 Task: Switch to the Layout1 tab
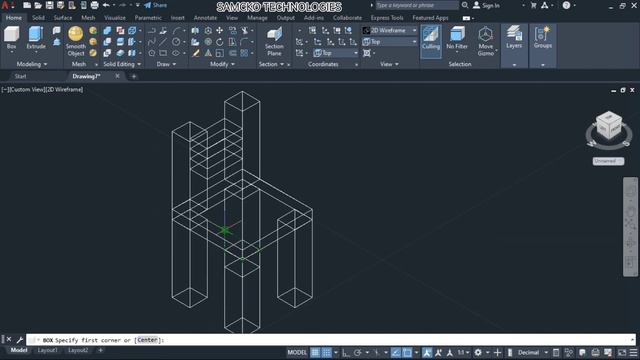click(x=48, y=350)
